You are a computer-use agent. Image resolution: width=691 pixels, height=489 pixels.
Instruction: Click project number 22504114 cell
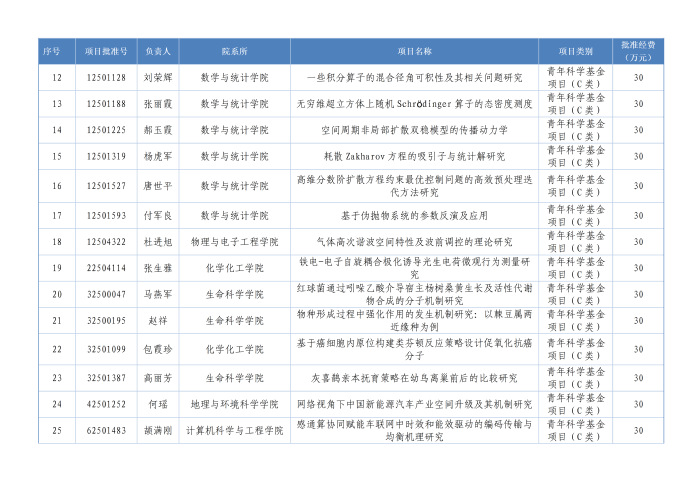point(105,268)
